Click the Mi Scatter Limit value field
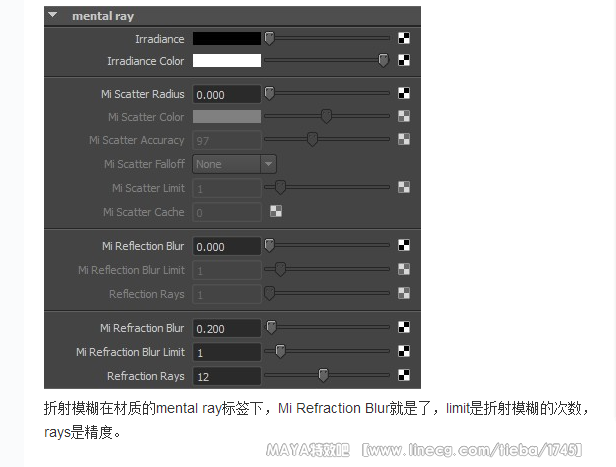Viewport: 616px width, 467px height. point(227,189)
